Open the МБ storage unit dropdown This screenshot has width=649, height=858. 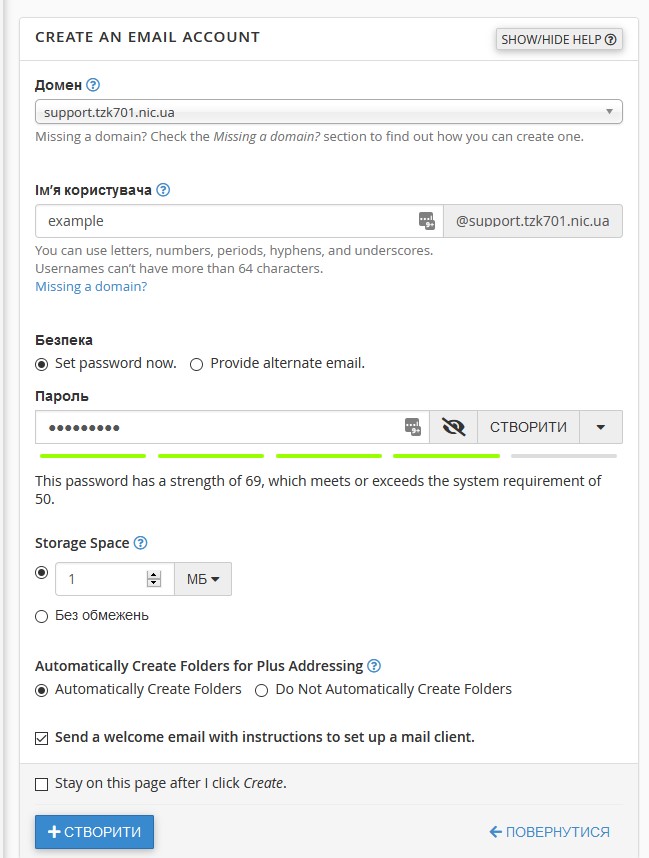(202, 579)
